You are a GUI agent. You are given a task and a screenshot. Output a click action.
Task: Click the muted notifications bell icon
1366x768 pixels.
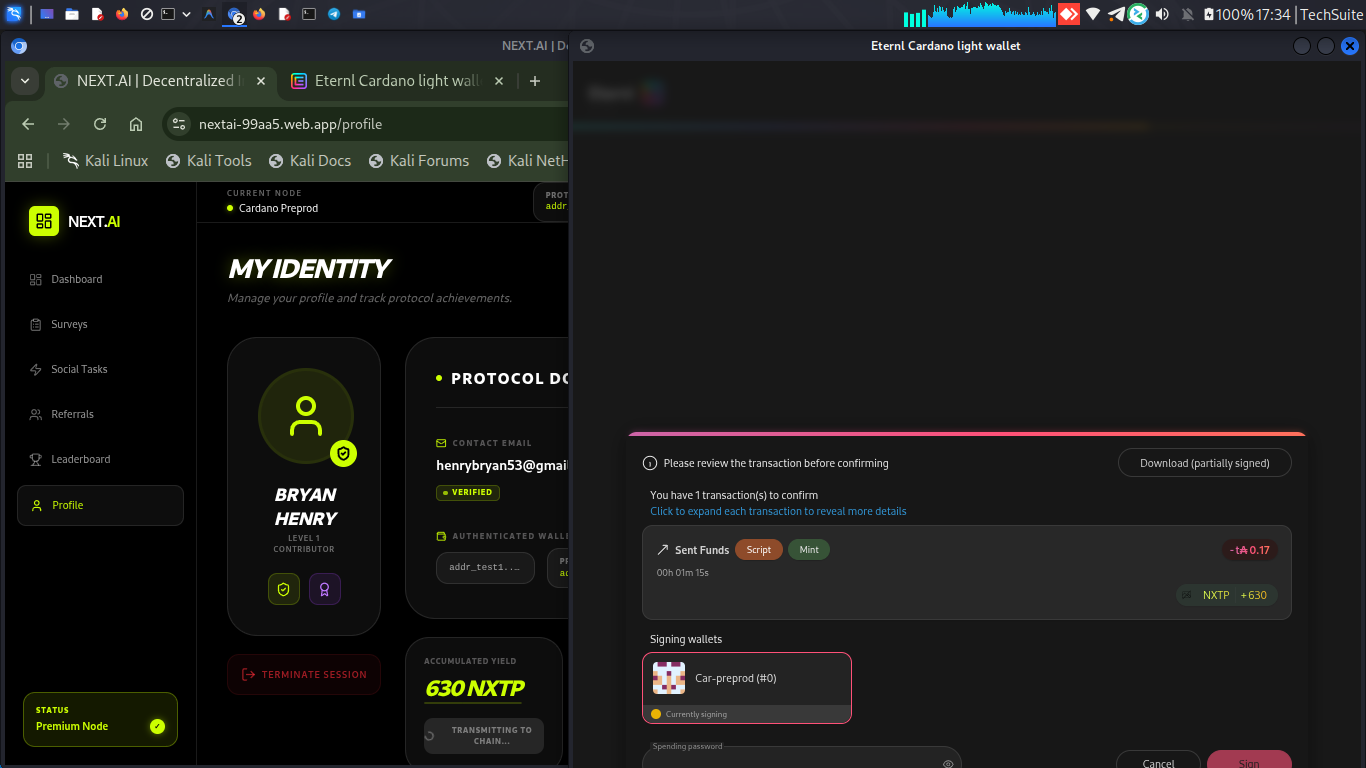coord(1188,14)
